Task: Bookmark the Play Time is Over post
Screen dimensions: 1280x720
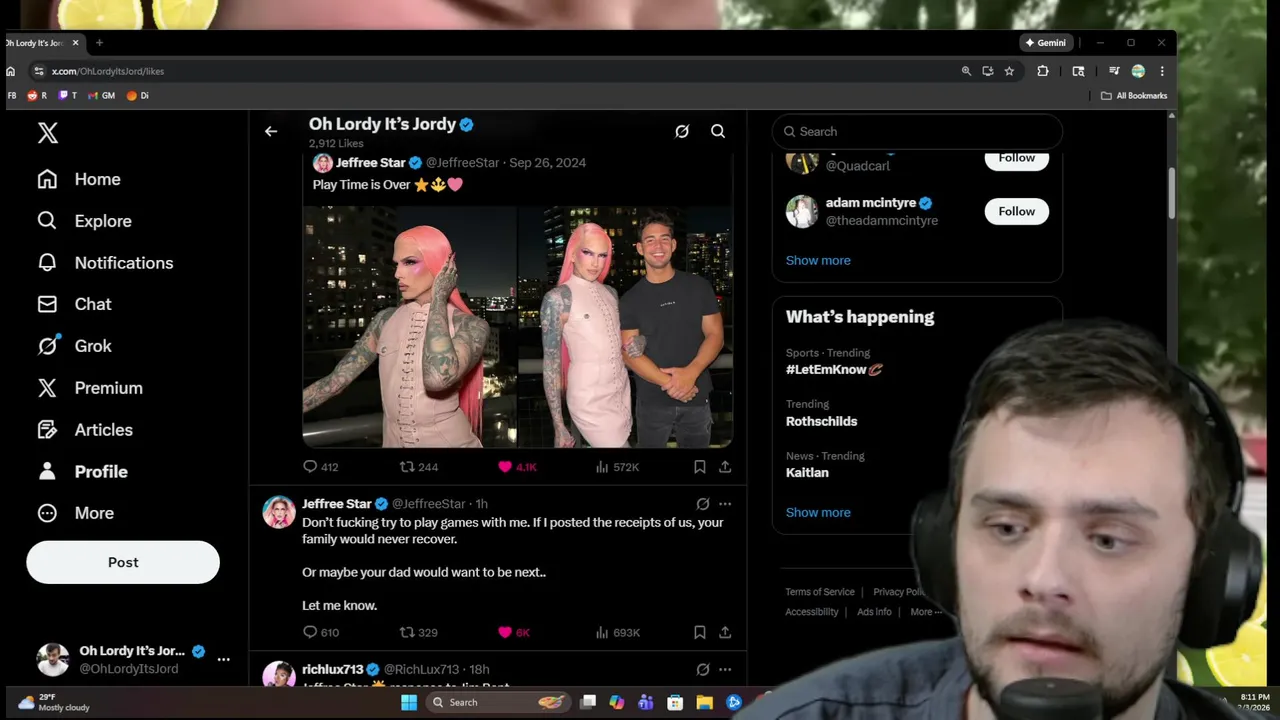Action: click(x=700, y=467)
